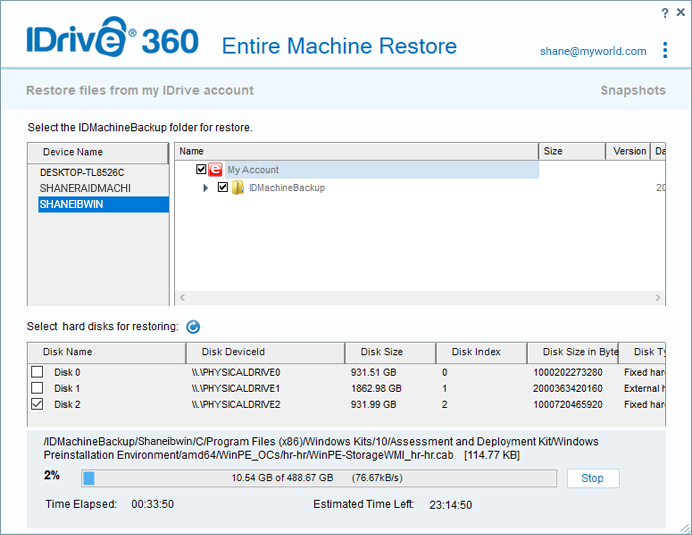The height and width of the screenshot is (535, 692).
Task: Click the 1862.98 GB disk size
Action: pos(376,388)
